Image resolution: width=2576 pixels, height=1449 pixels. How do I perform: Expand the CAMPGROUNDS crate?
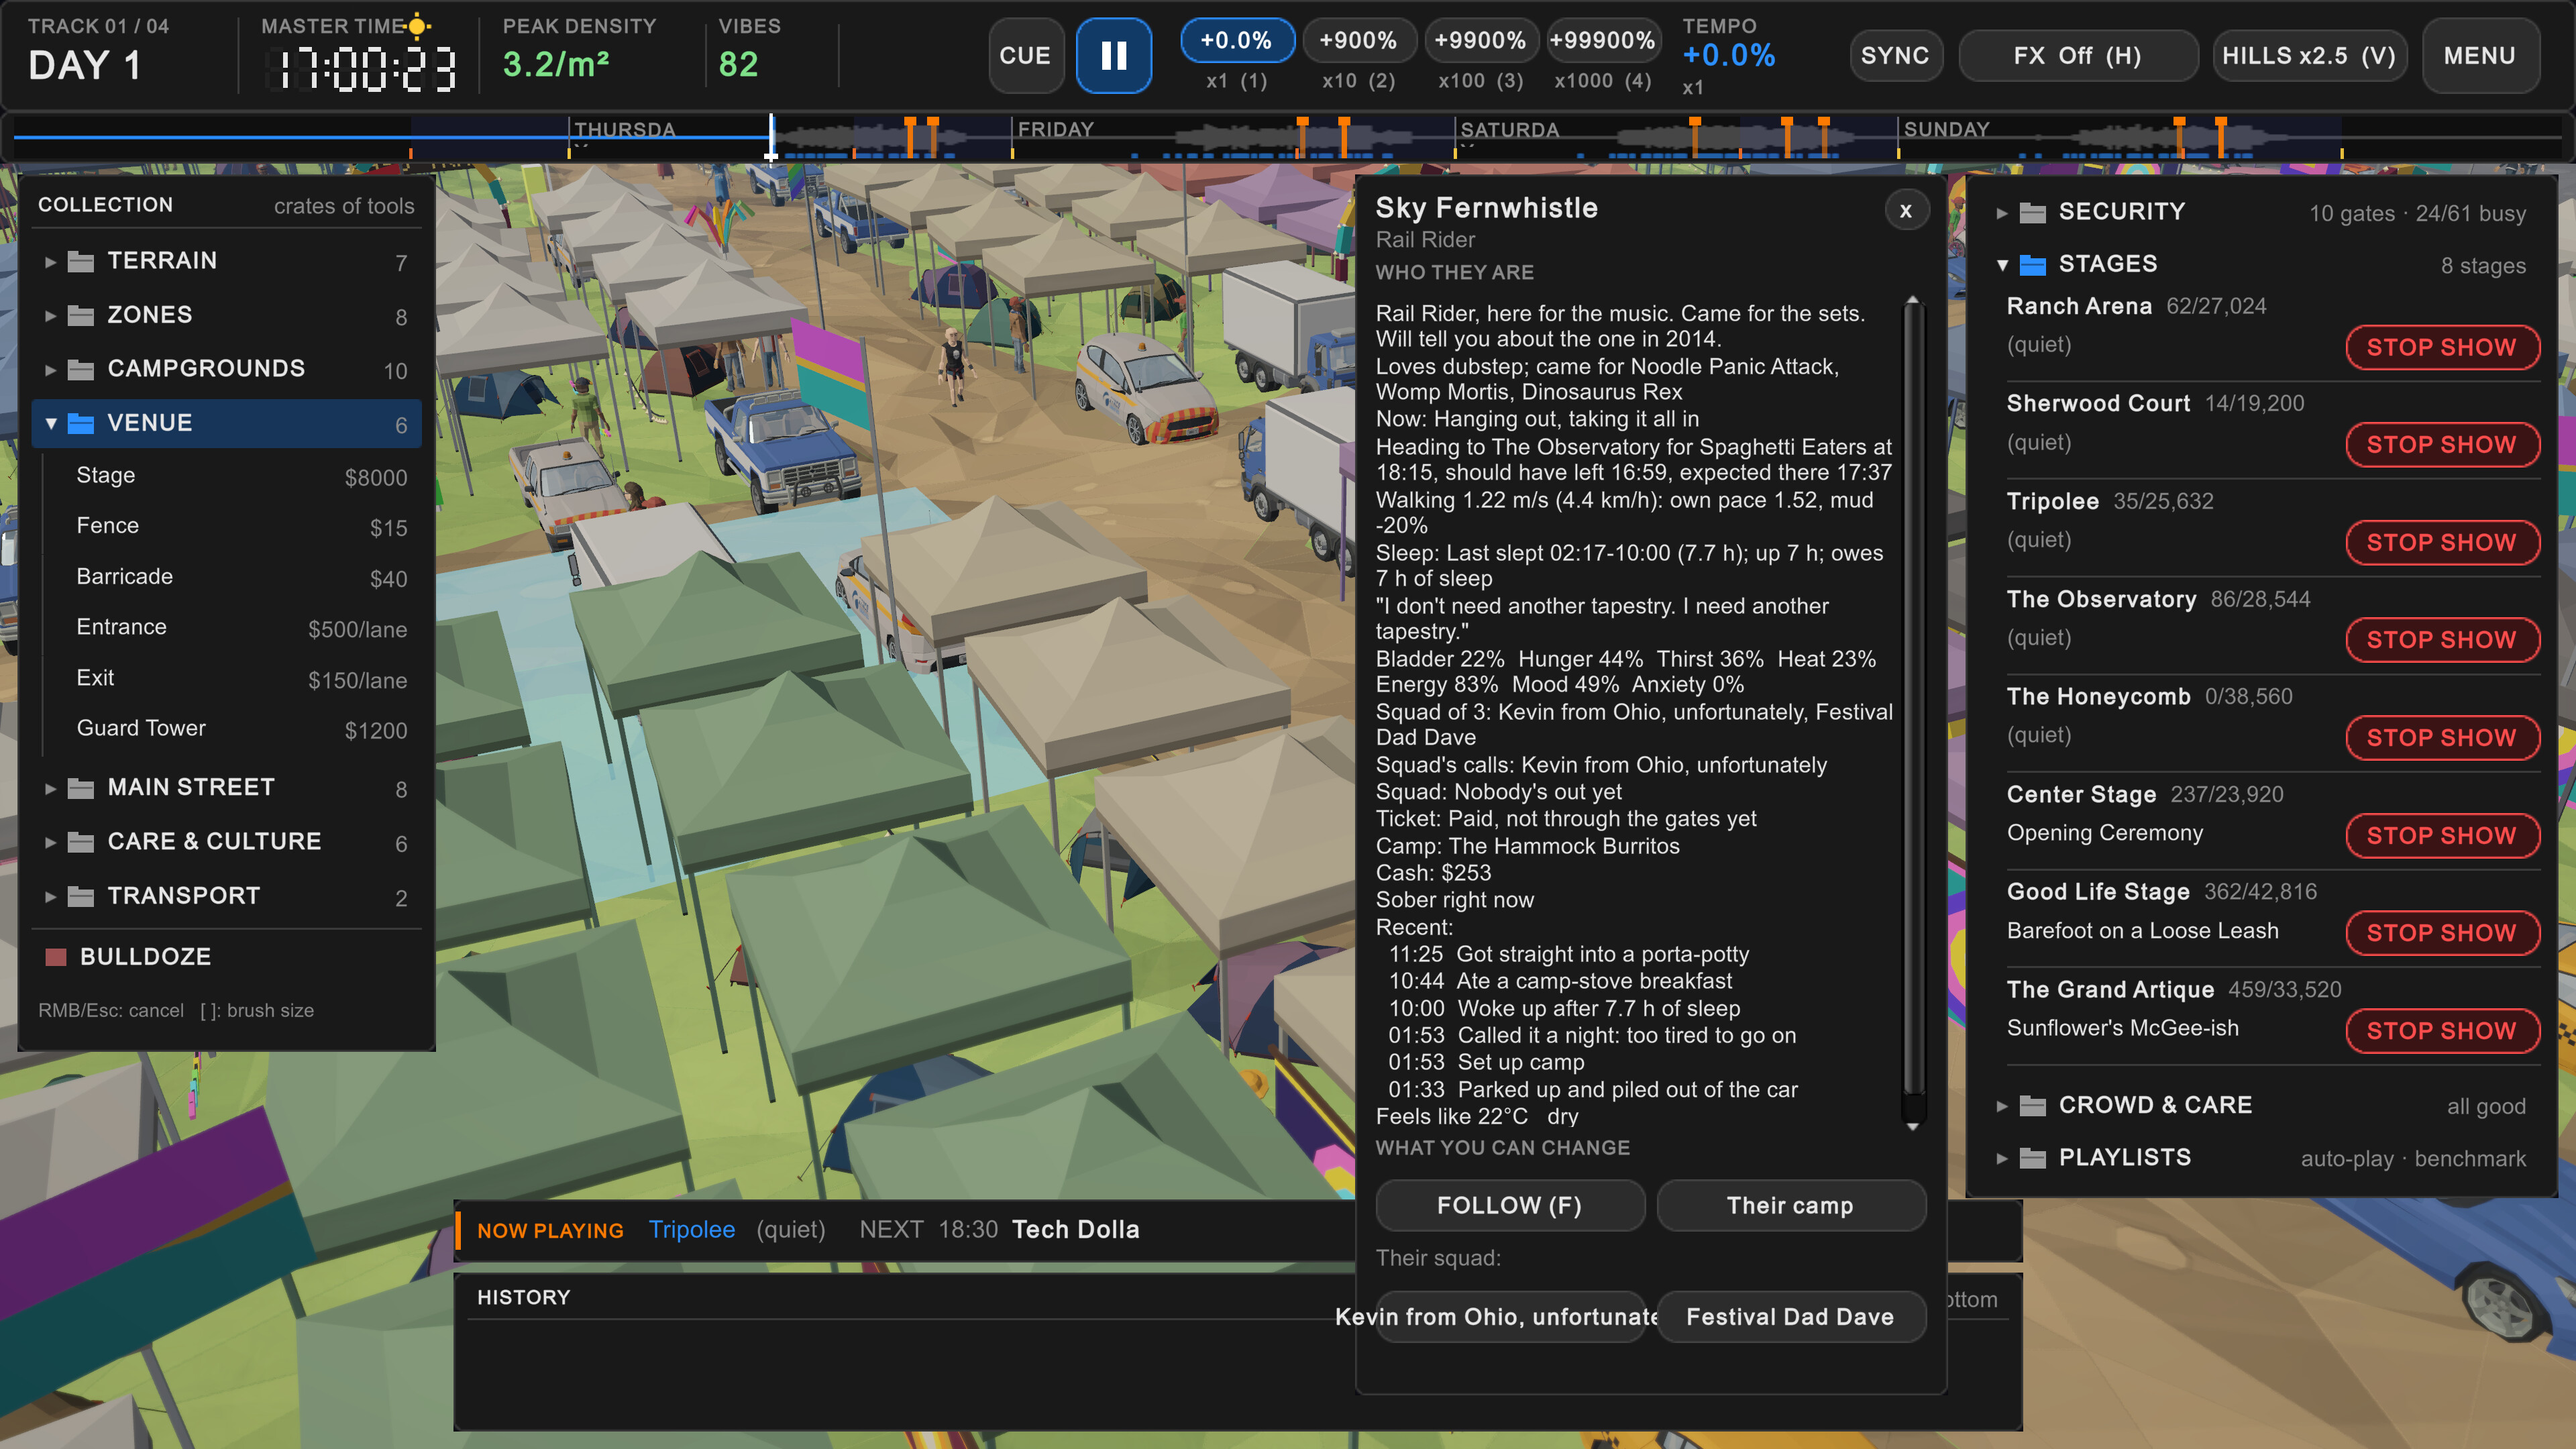click(x=226, y=369)
